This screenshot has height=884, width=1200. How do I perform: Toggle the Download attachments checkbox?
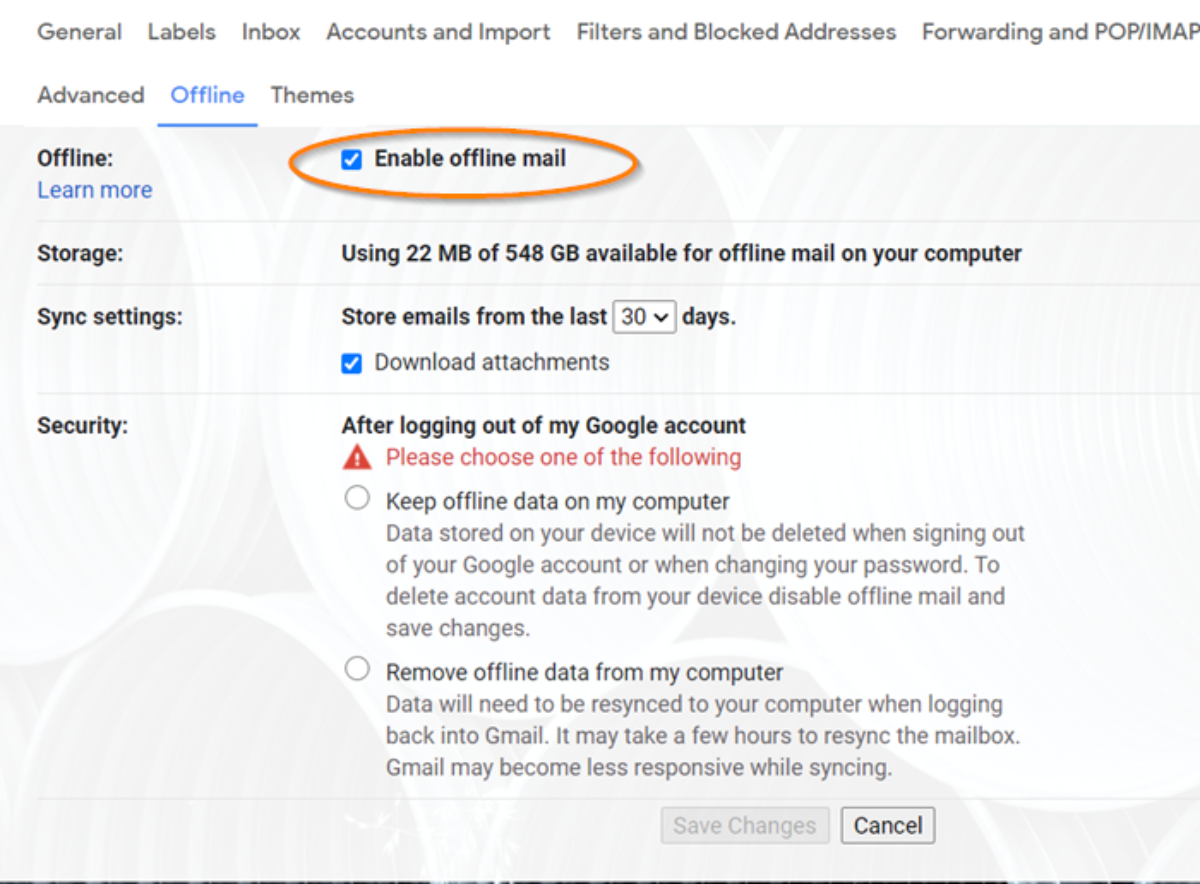pyautogui.click(x=351, y=363)
